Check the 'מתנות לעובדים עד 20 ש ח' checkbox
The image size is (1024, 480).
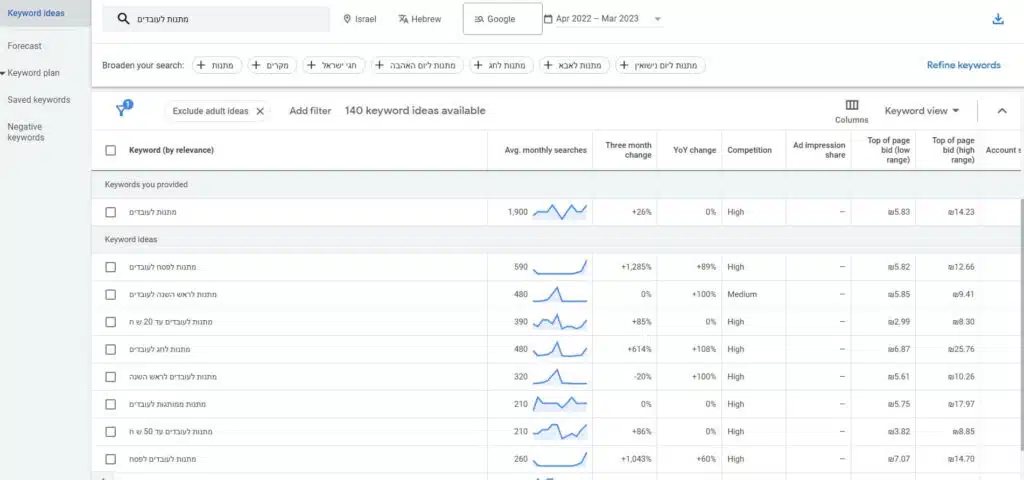110,322
